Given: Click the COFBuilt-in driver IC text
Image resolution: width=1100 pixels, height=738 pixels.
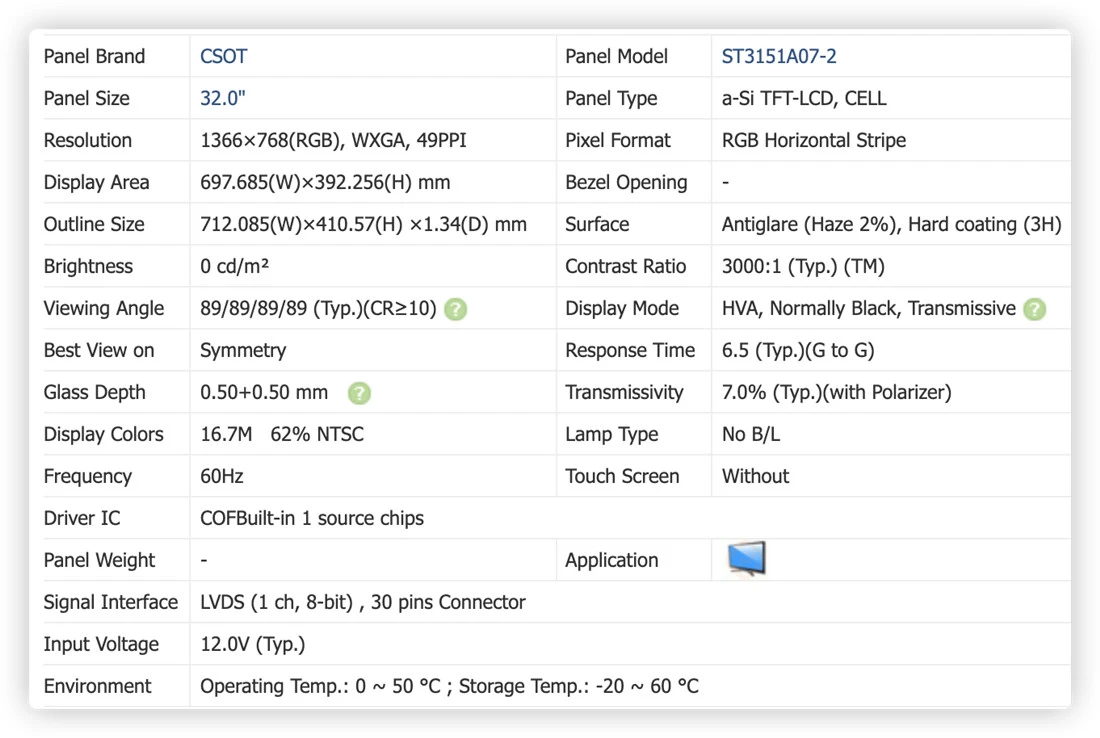Looking at the screenshot, I should [311, 518].
